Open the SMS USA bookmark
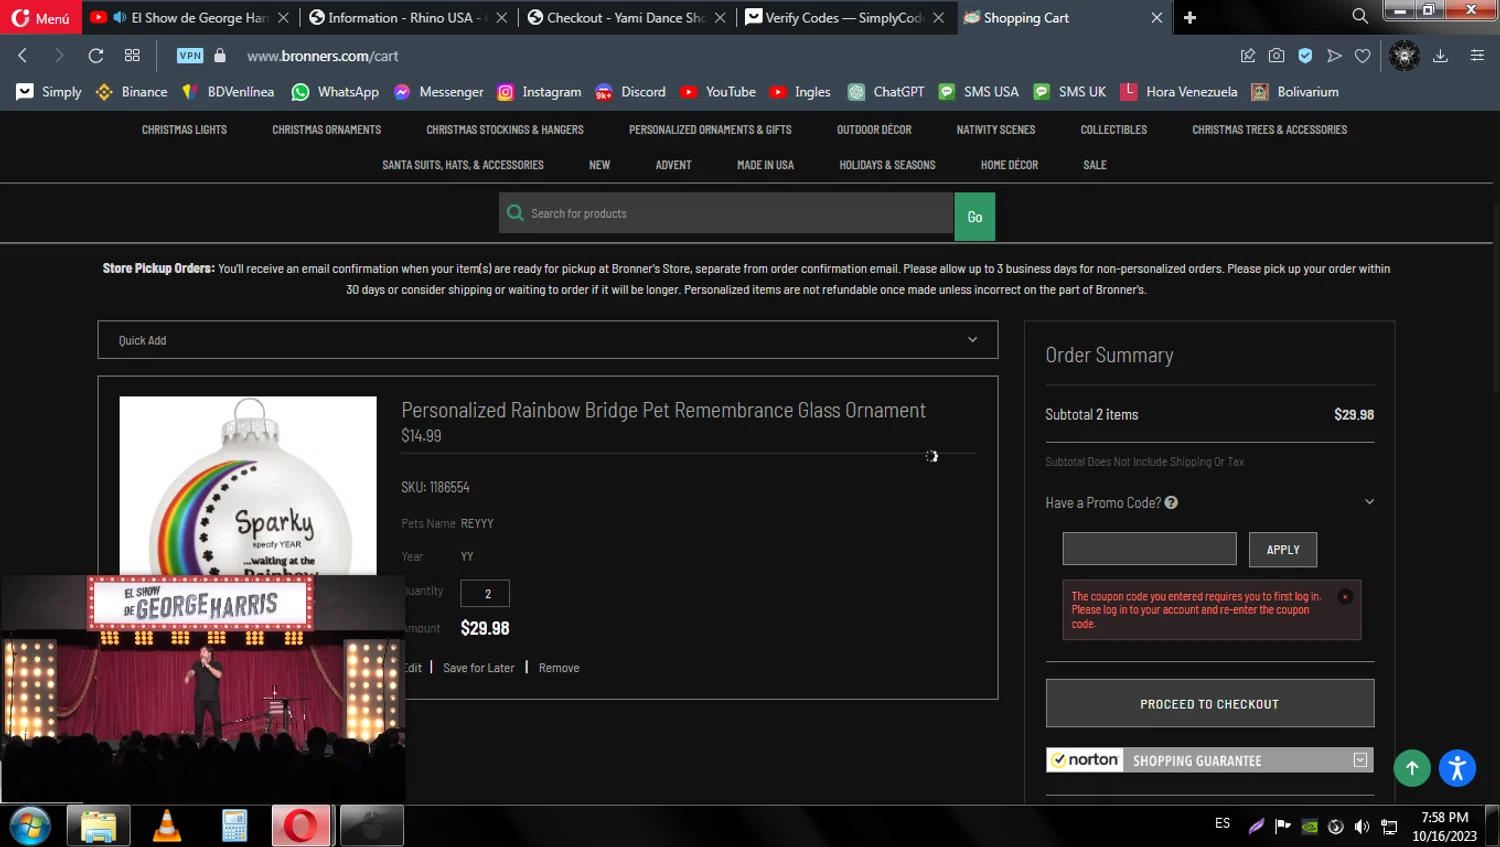 (x=978, y=92)
